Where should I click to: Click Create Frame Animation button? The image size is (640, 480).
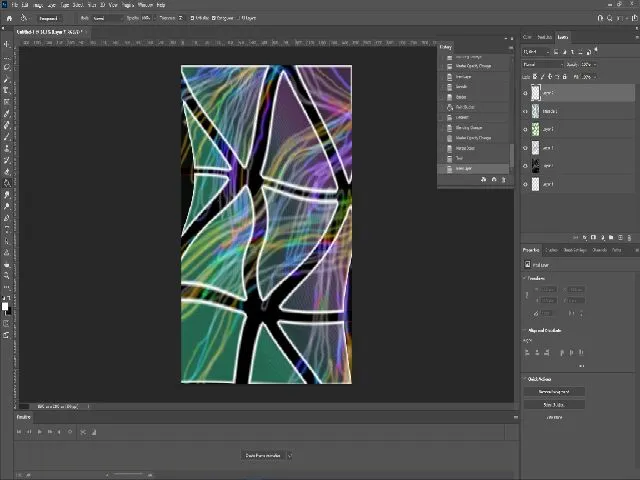point(263,456)
